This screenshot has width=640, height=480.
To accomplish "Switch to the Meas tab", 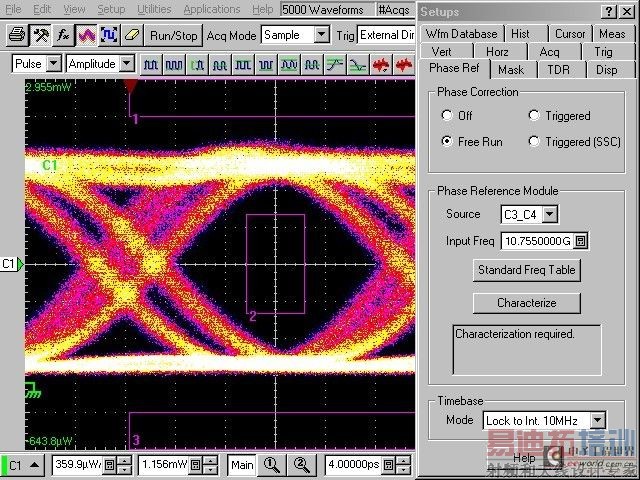I will point(612,34).
